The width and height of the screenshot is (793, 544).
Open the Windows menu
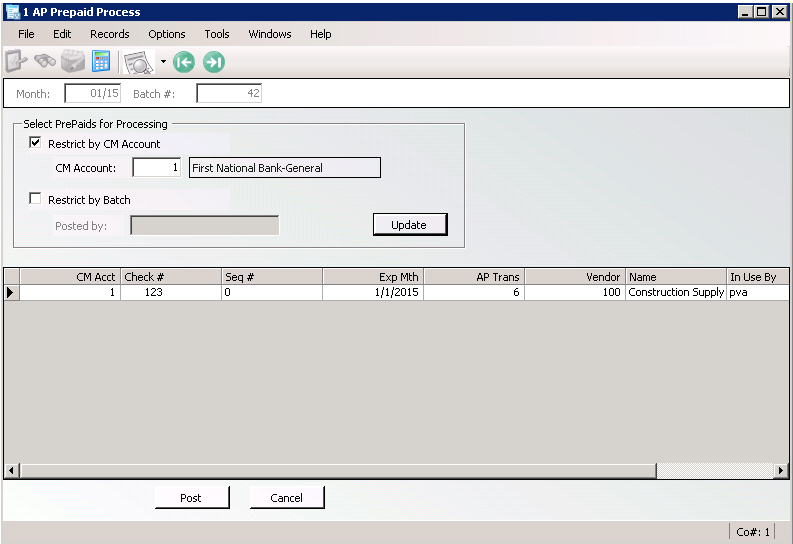tap(270, 34)
